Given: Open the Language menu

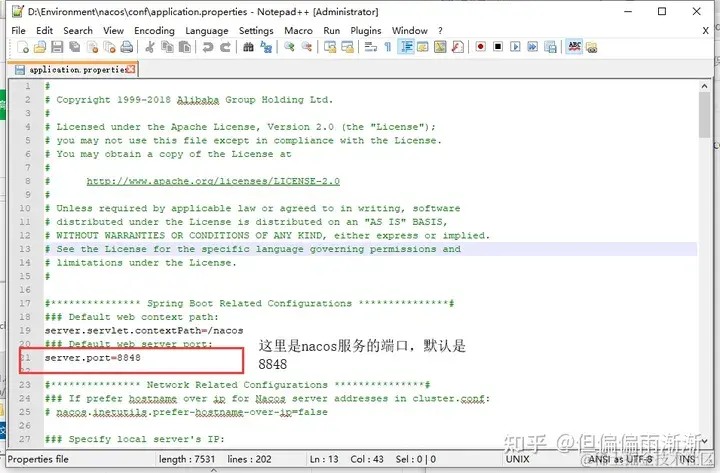Looking at the screenshot, I should click(x=207, y=30).
